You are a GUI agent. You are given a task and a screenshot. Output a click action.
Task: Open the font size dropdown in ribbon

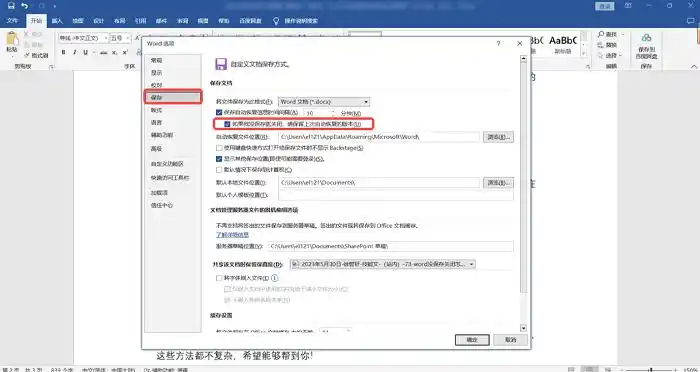click(120, 38)
